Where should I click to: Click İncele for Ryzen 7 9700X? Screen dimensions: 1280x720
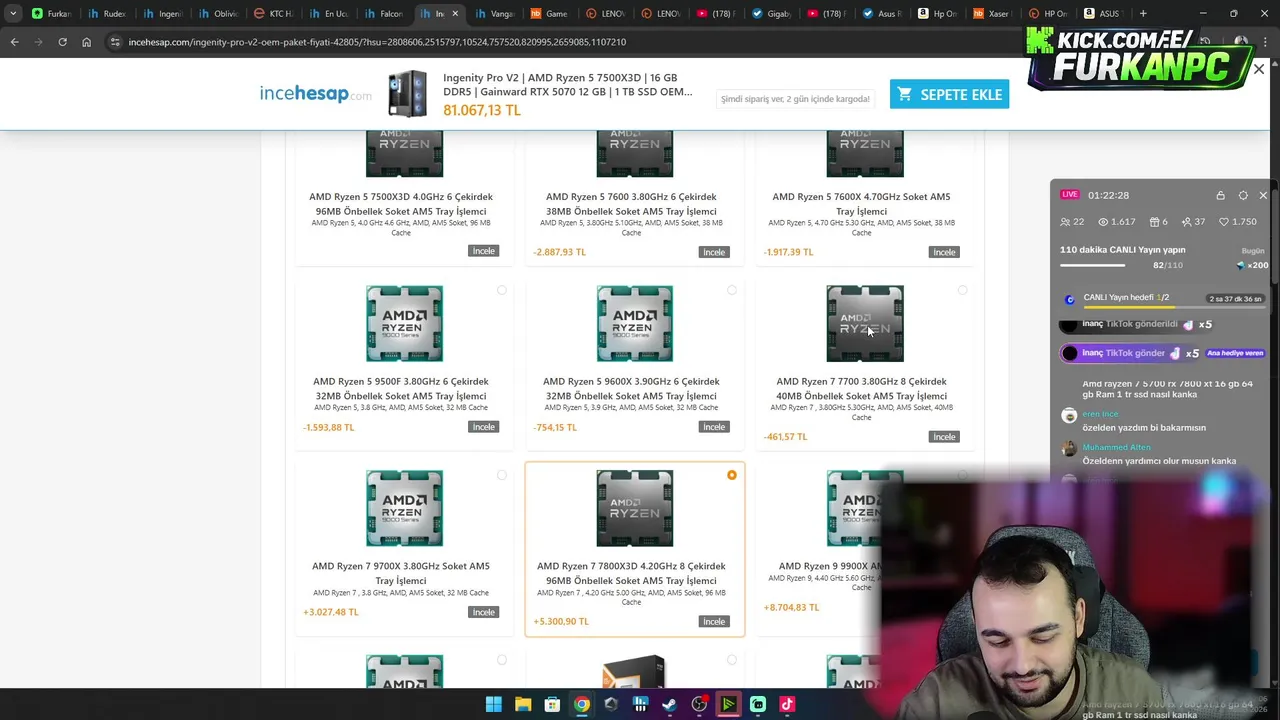point(484,612)
